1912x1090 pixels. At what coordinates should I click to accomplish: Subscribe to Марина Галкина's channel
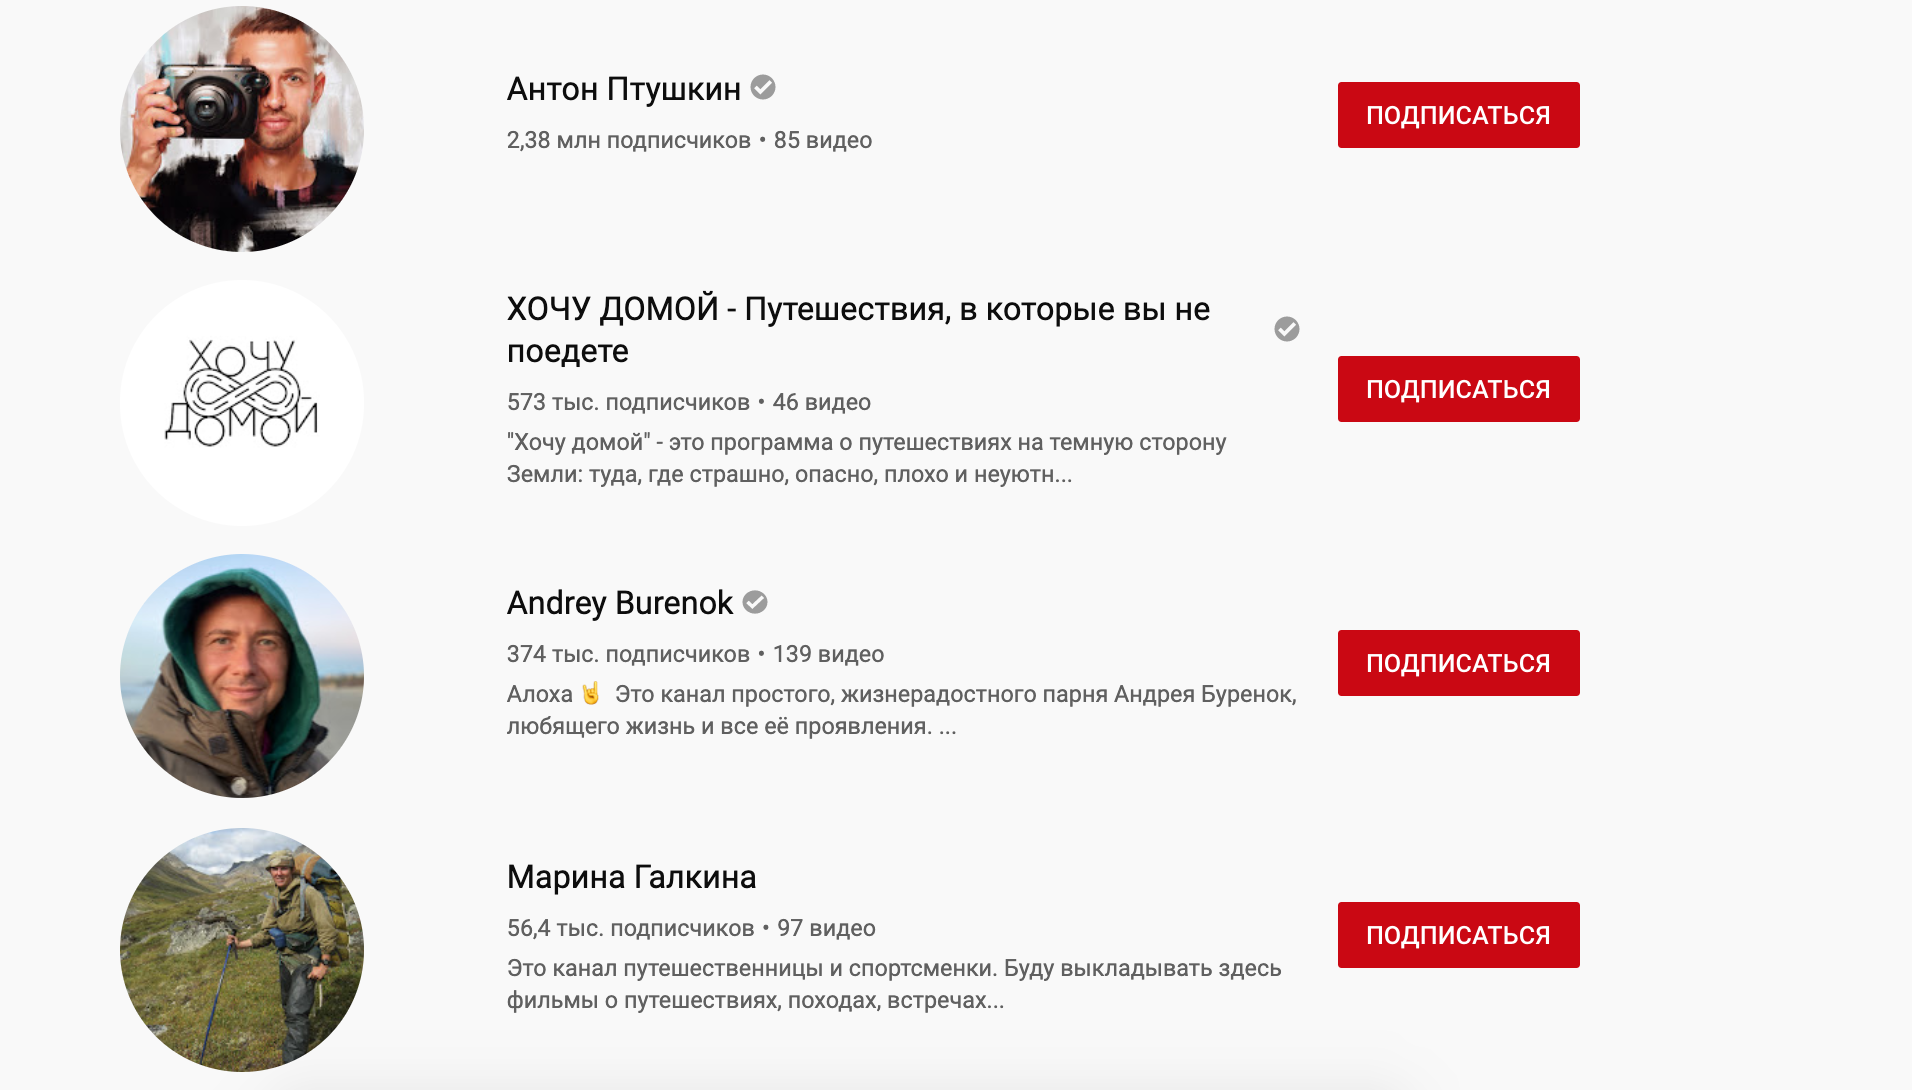tap(1458, 935)
